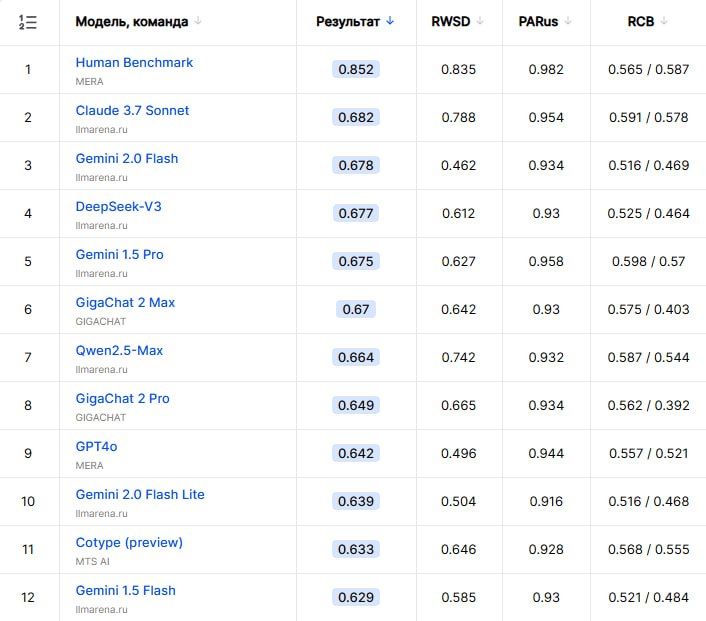Open Claude 3.7 Sonnet entry
706x621 pixels.
point(132,110)
